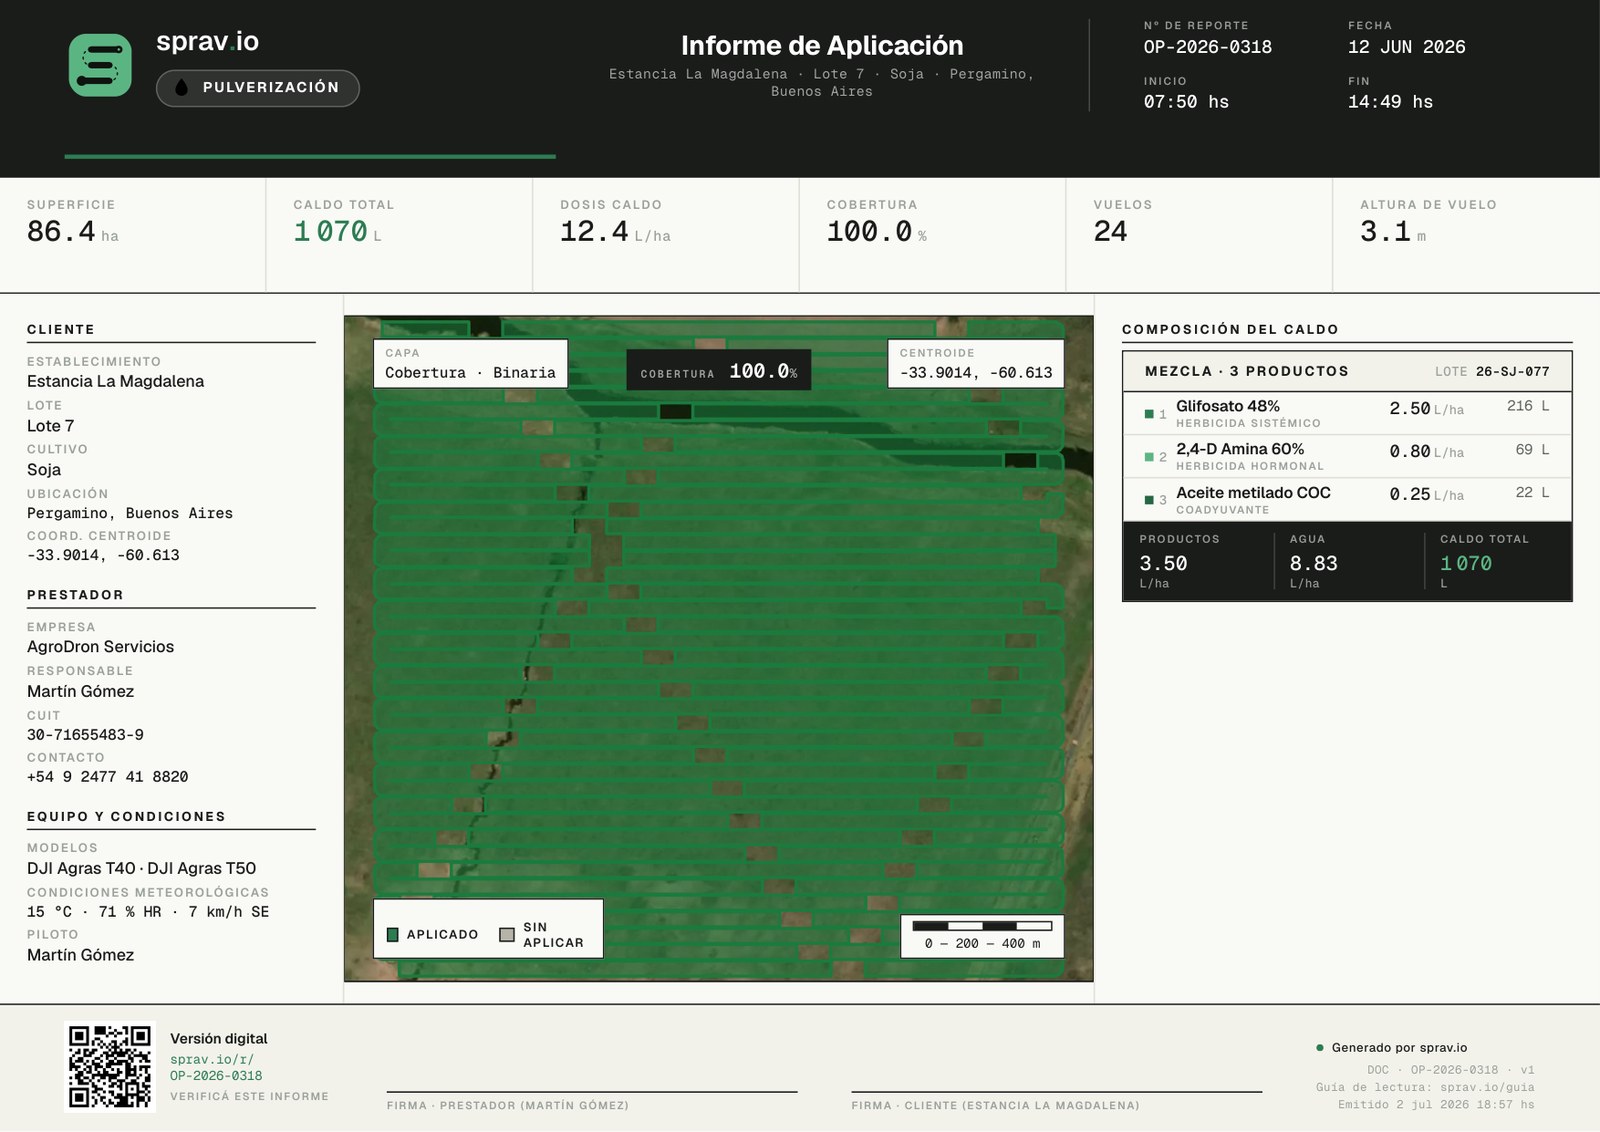Select the Capa Cobertura · Binaria box
The image size is (1600, 1132).
471,364
